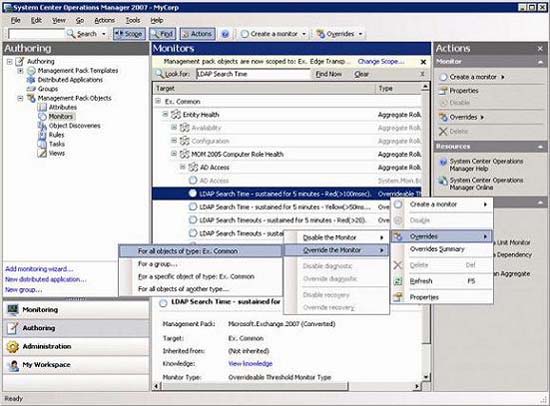Click the Monitoring workspace icon
The height and width of the screenshot is (406, 550).
[x=13, y=310]
